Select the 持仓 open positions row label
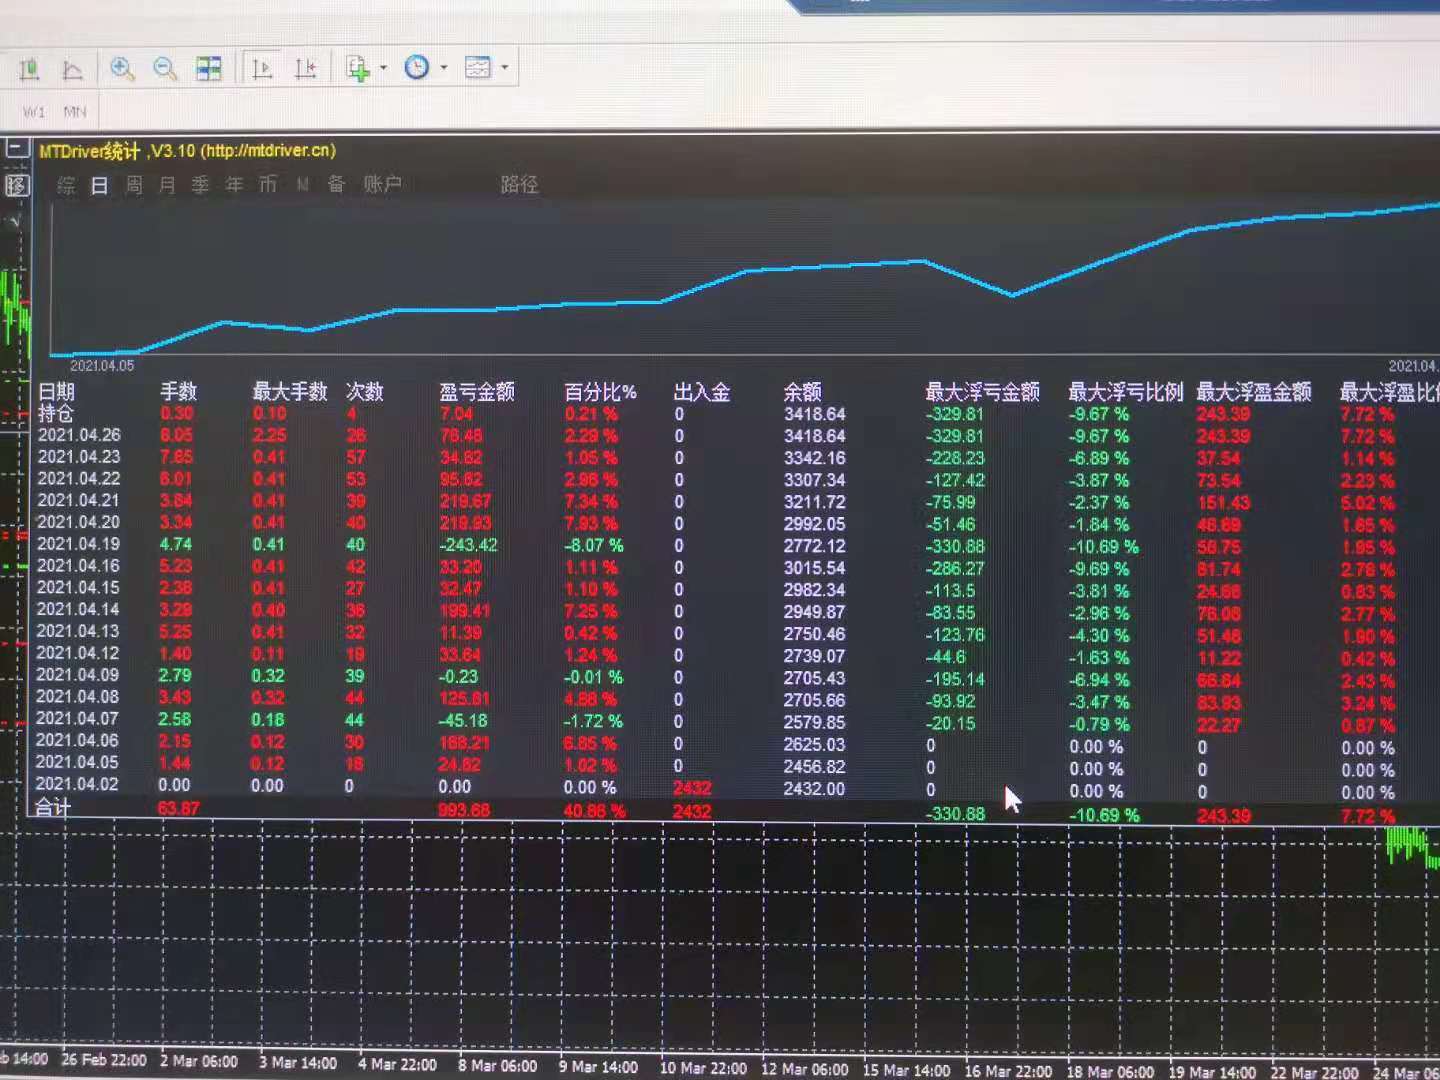Screen dimensions: 1440x1080 tap(56, 413)
